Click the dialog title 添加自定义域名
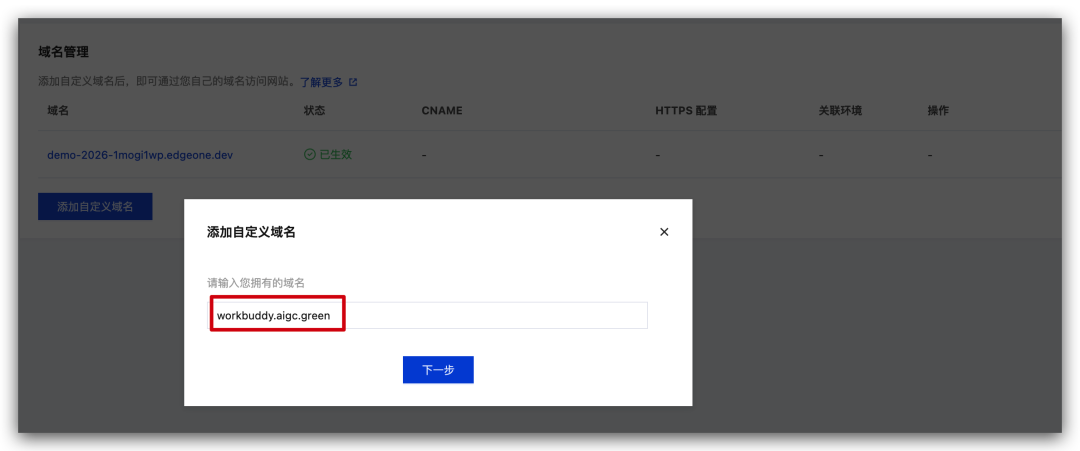1080x451 pixels. click(251, 232)
